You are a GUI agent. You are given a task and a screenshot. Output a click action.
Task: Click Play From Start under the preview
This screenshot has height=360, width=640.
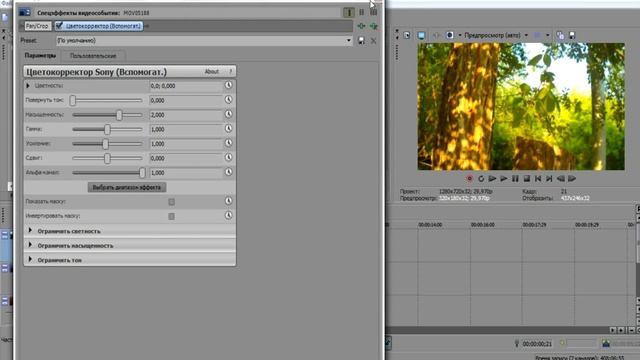click(492, 178)
